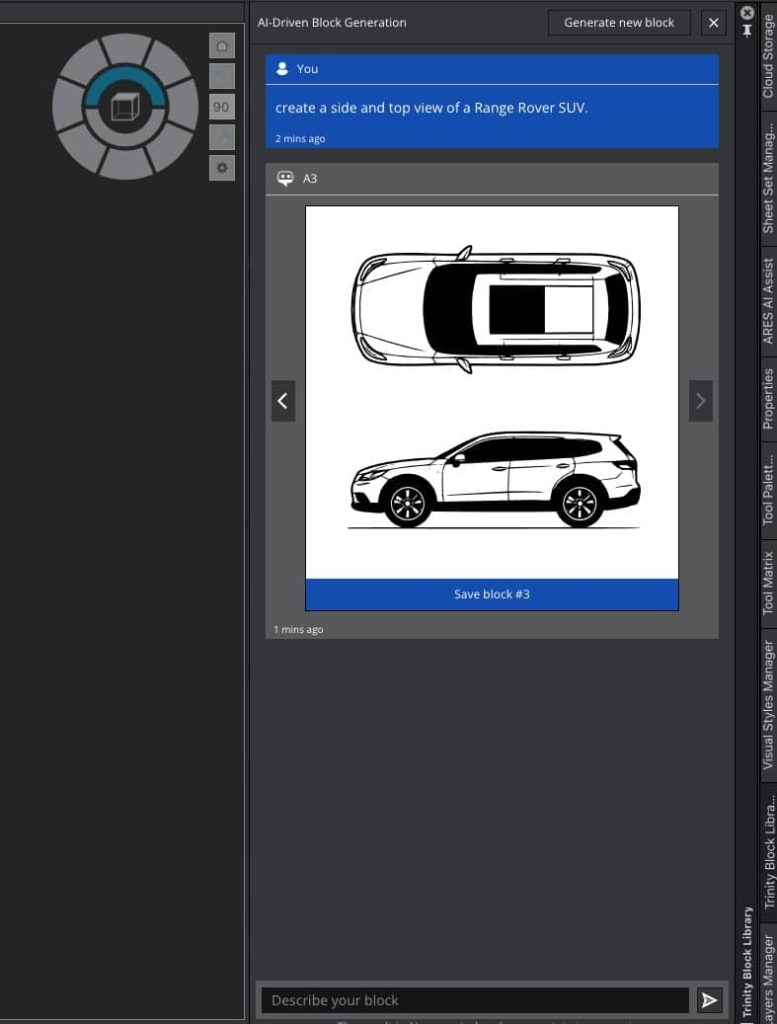Open navigation widget settings gear
This screenshot has width=777, height=1024.
(x=222, y=168)
